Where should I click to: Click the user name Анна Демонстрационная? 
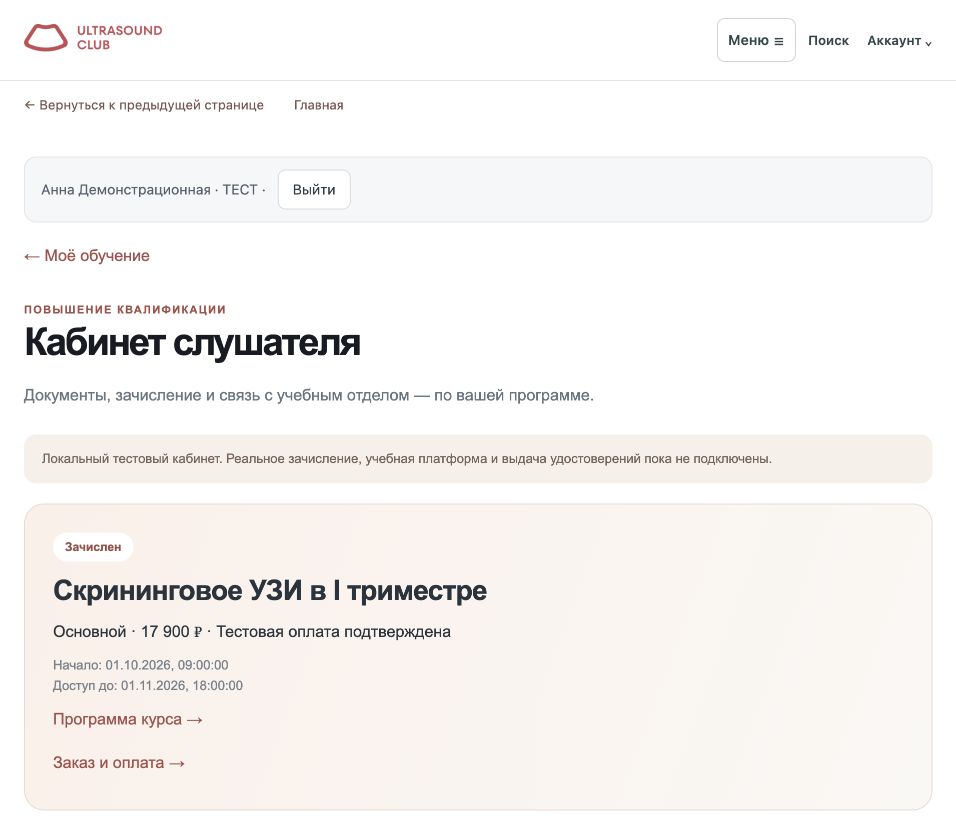click(x=126, y=190)
